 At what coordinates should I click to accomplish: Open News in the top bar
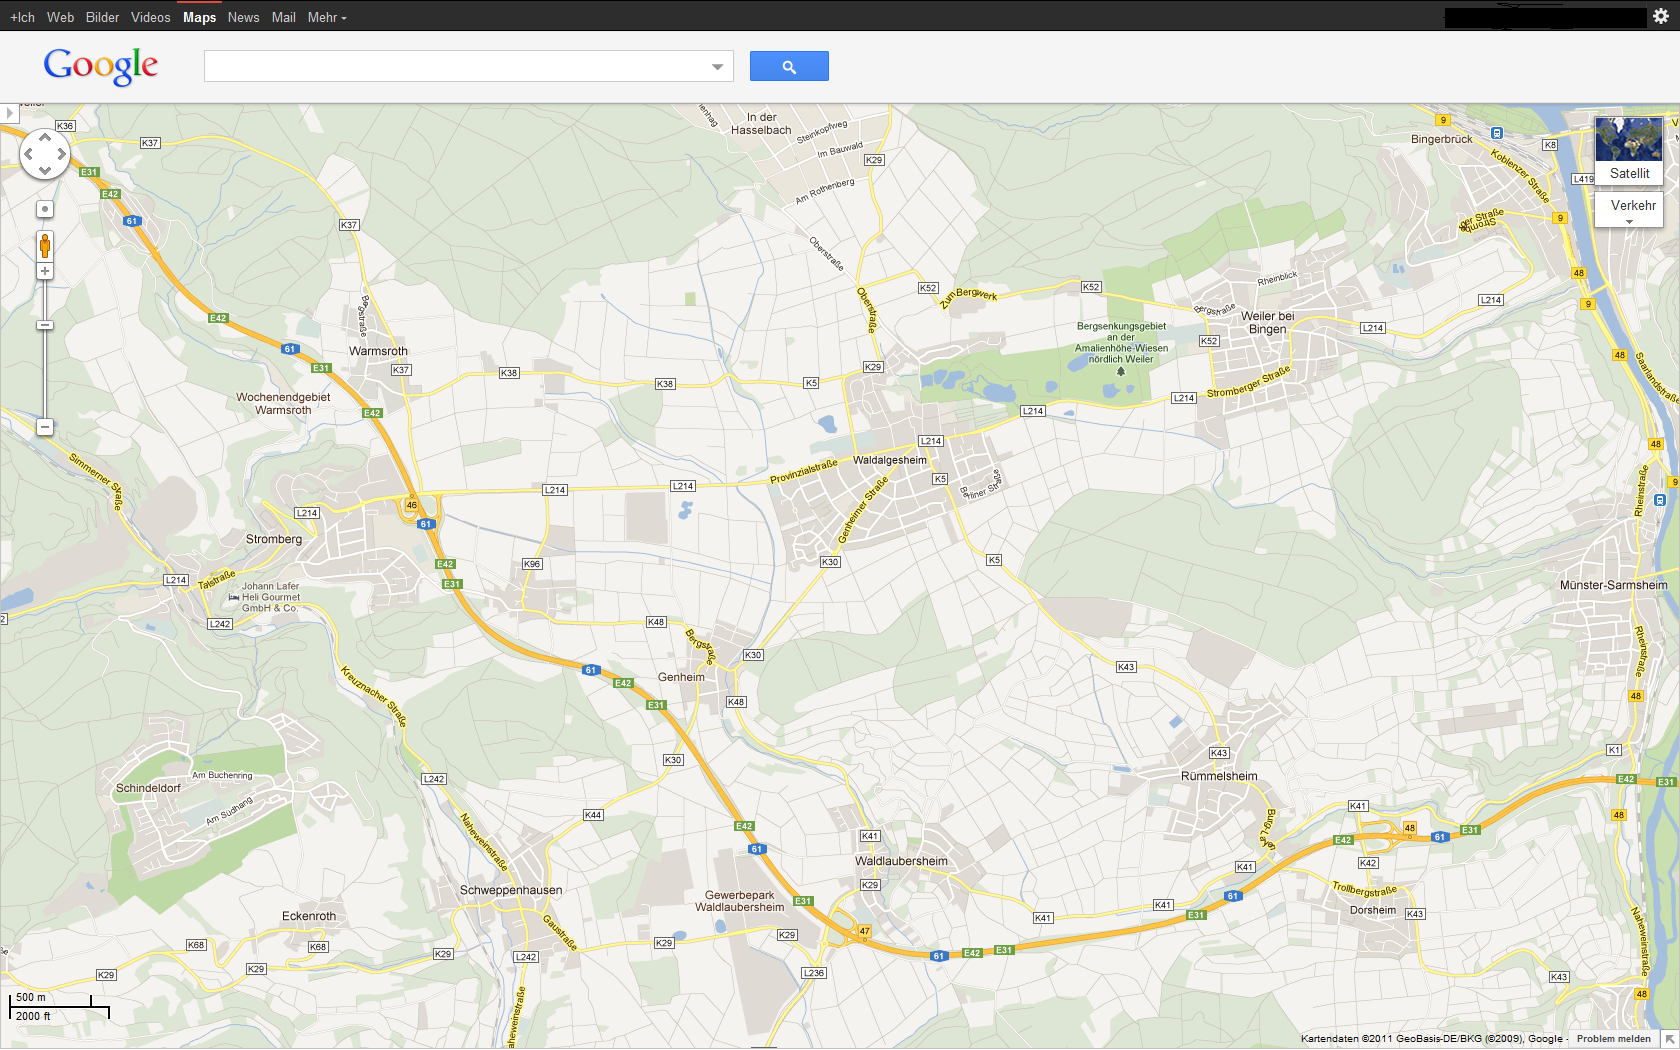pos(243,17)
